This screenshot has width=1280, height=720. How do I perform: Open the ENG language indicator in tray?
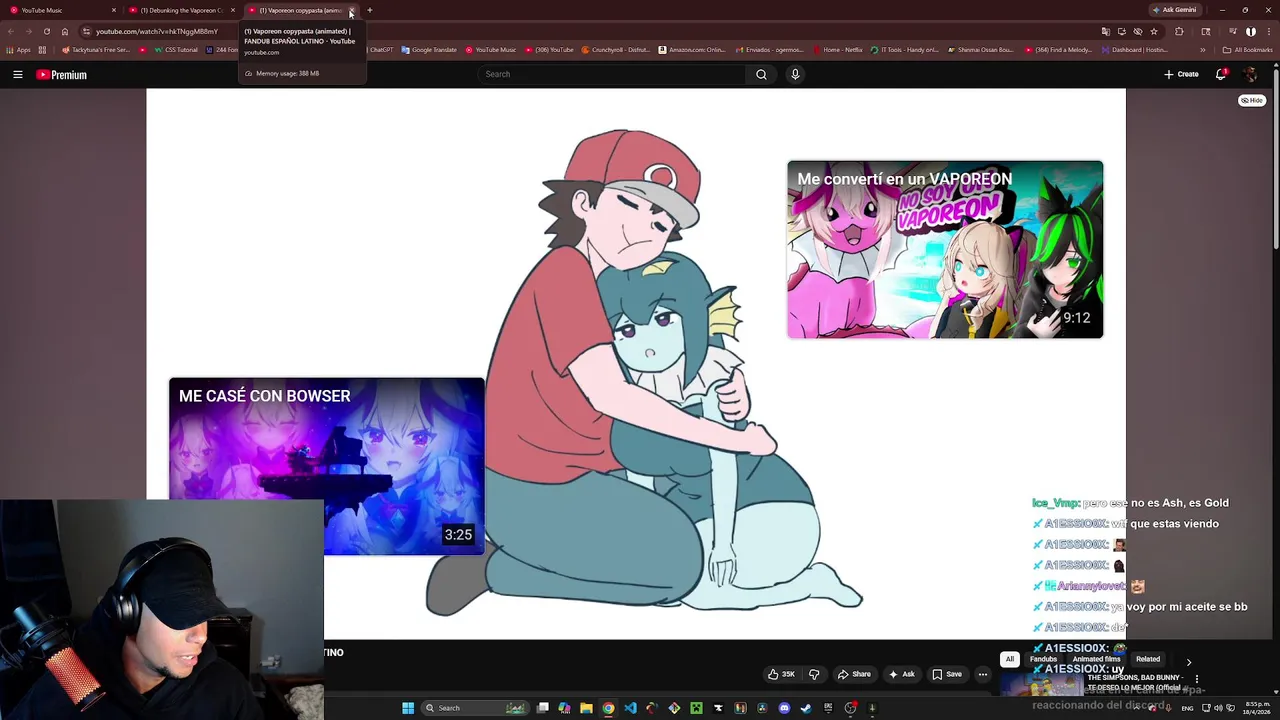pyautogui.click(x=1187, y=708)
